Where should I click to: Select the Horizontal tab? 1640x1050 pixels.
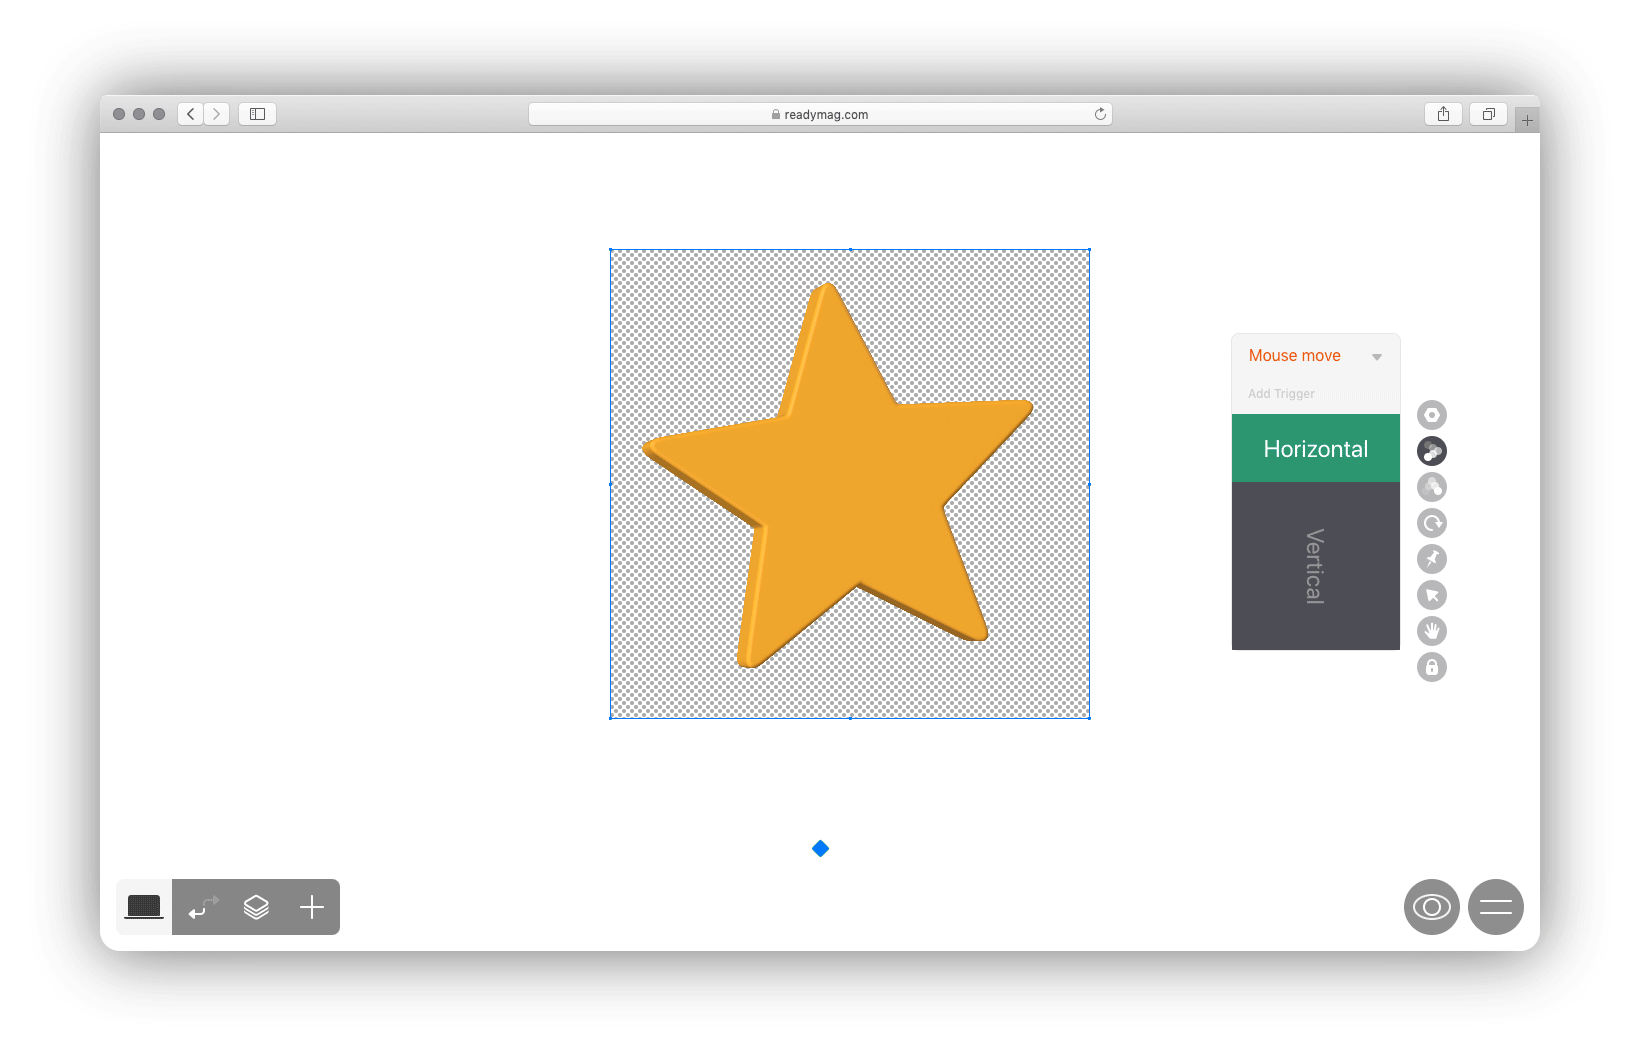pos(1315,448)
